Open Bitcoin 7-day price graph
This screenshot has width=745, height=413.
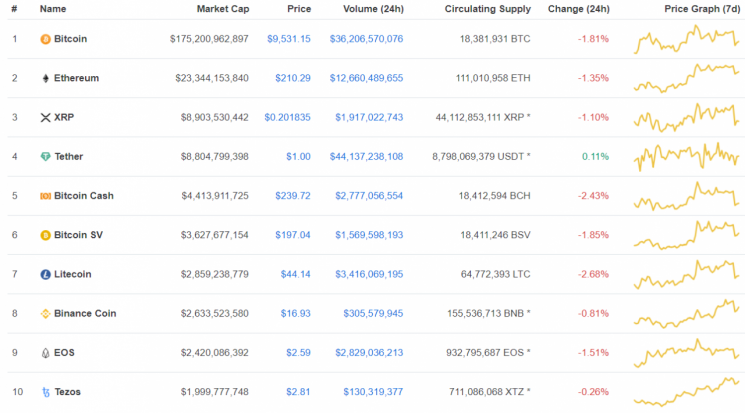[x=687, y=39]
